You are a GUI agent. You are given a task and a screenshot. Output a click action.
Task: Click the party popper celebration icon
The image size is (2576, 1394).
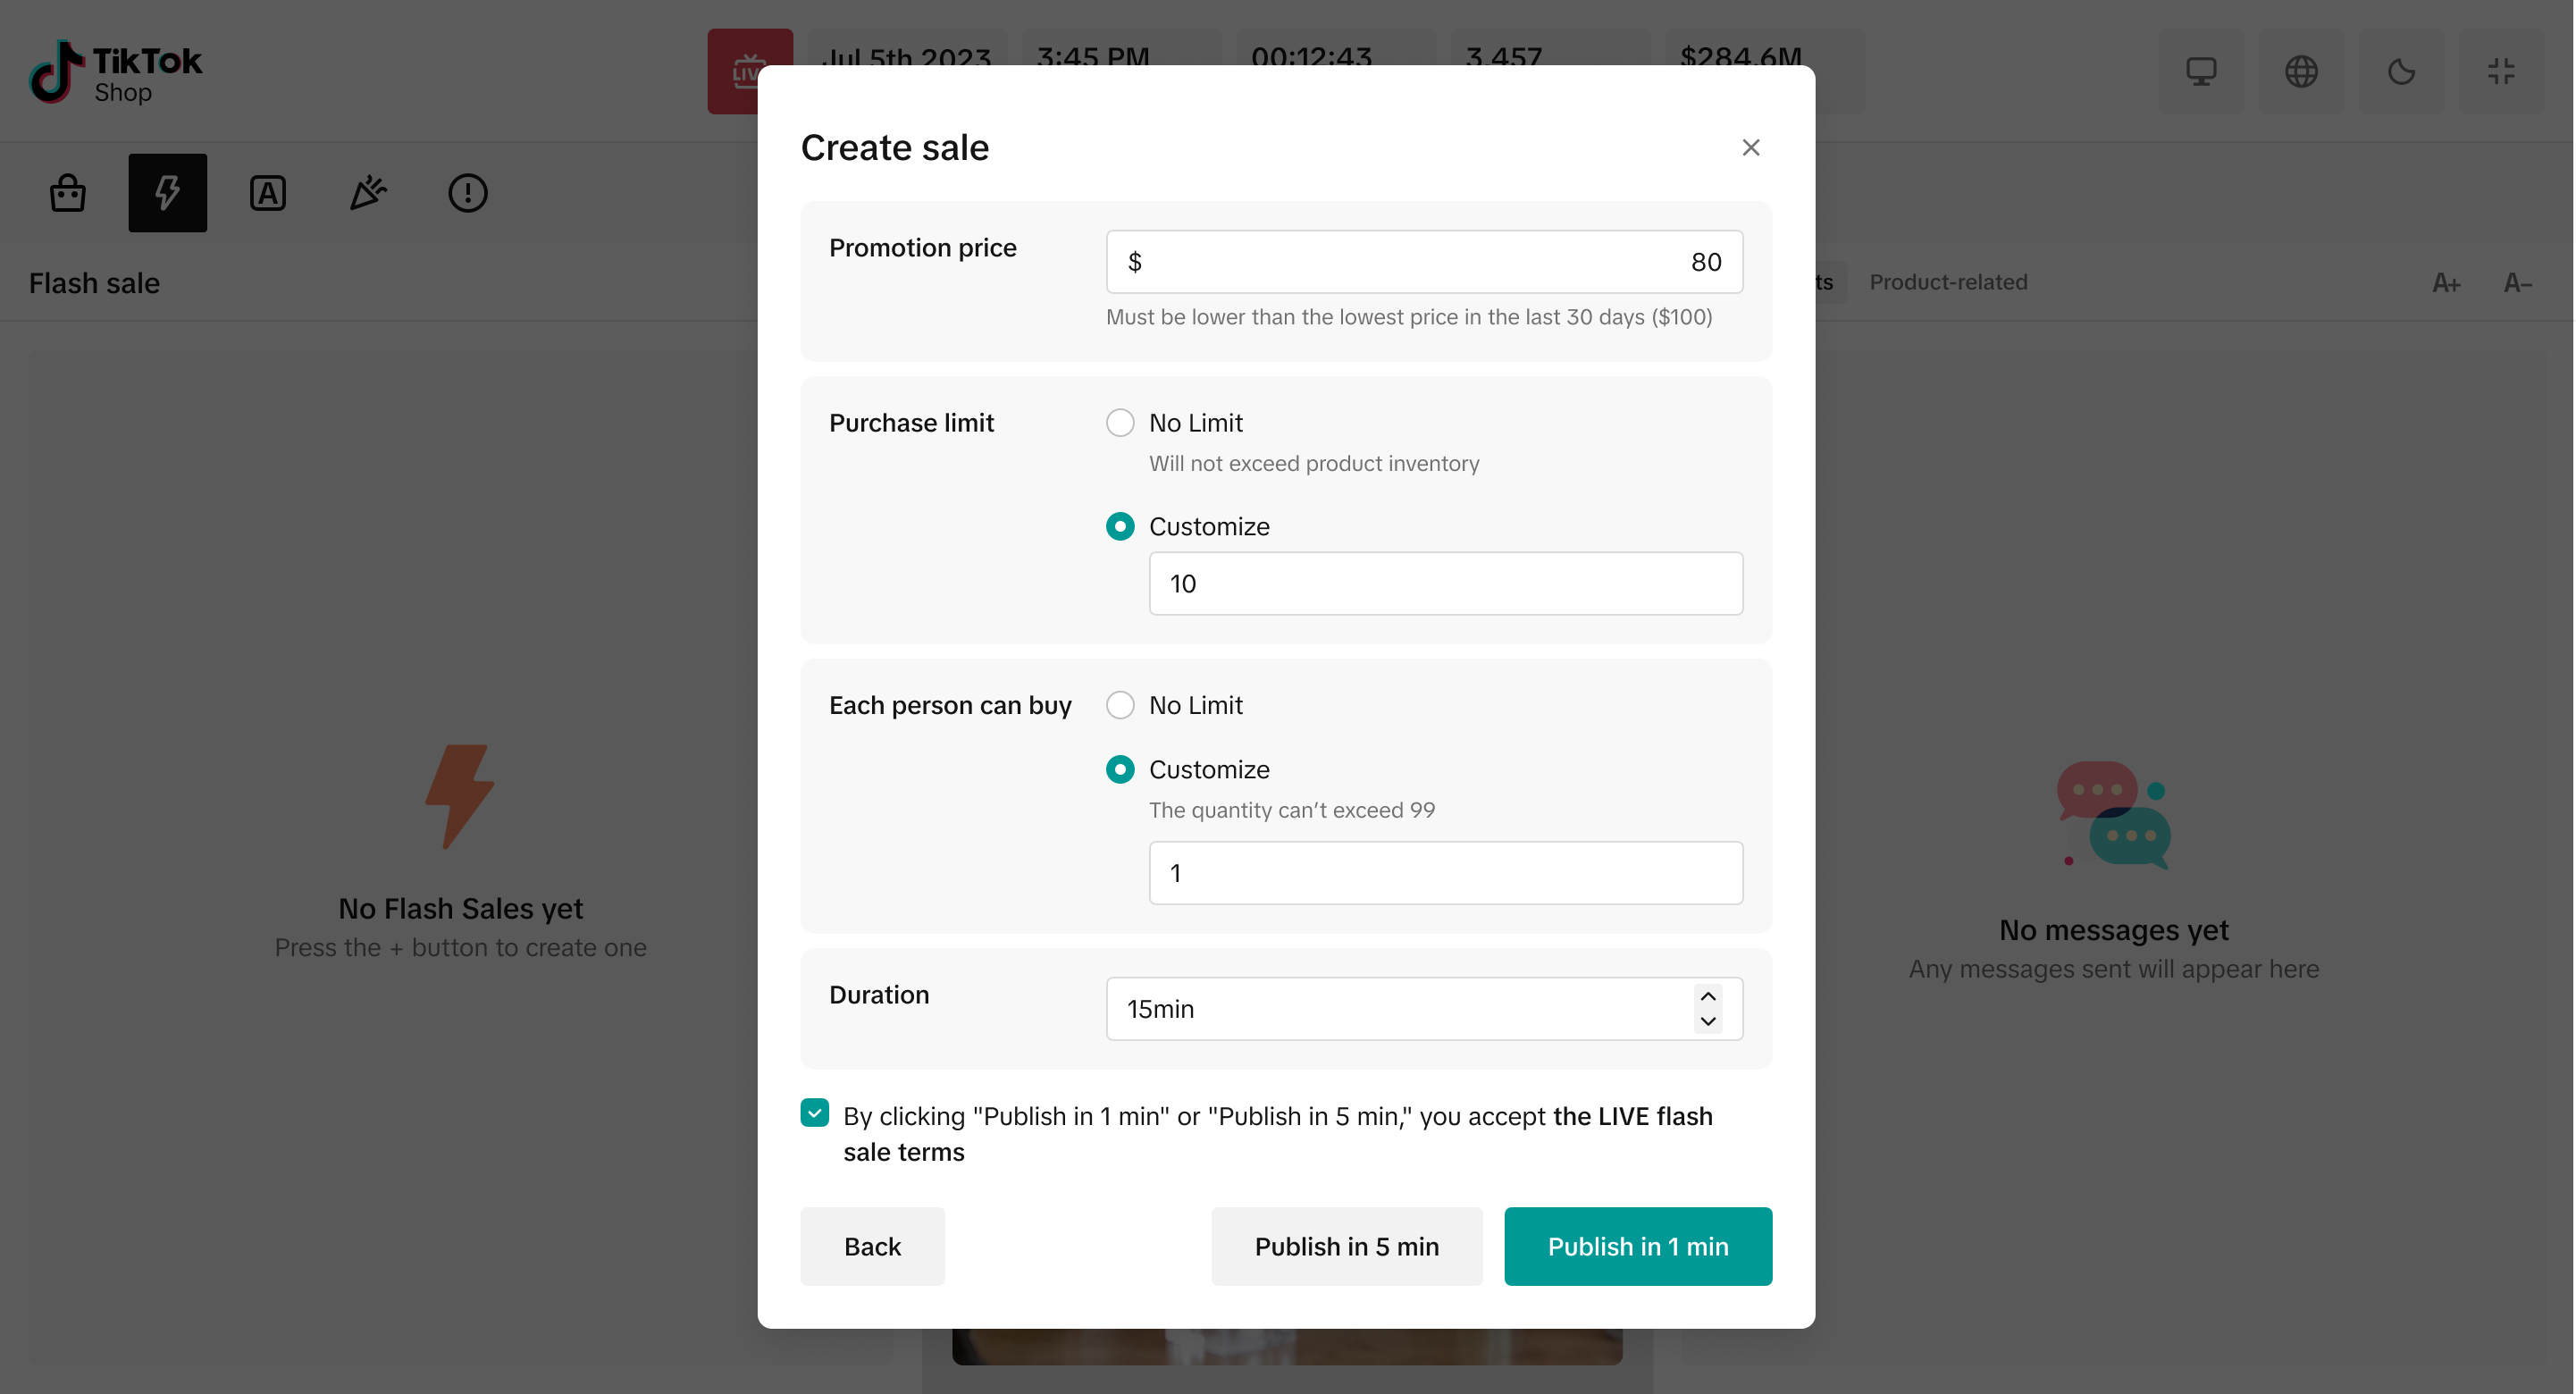click(x=368, y=193)
